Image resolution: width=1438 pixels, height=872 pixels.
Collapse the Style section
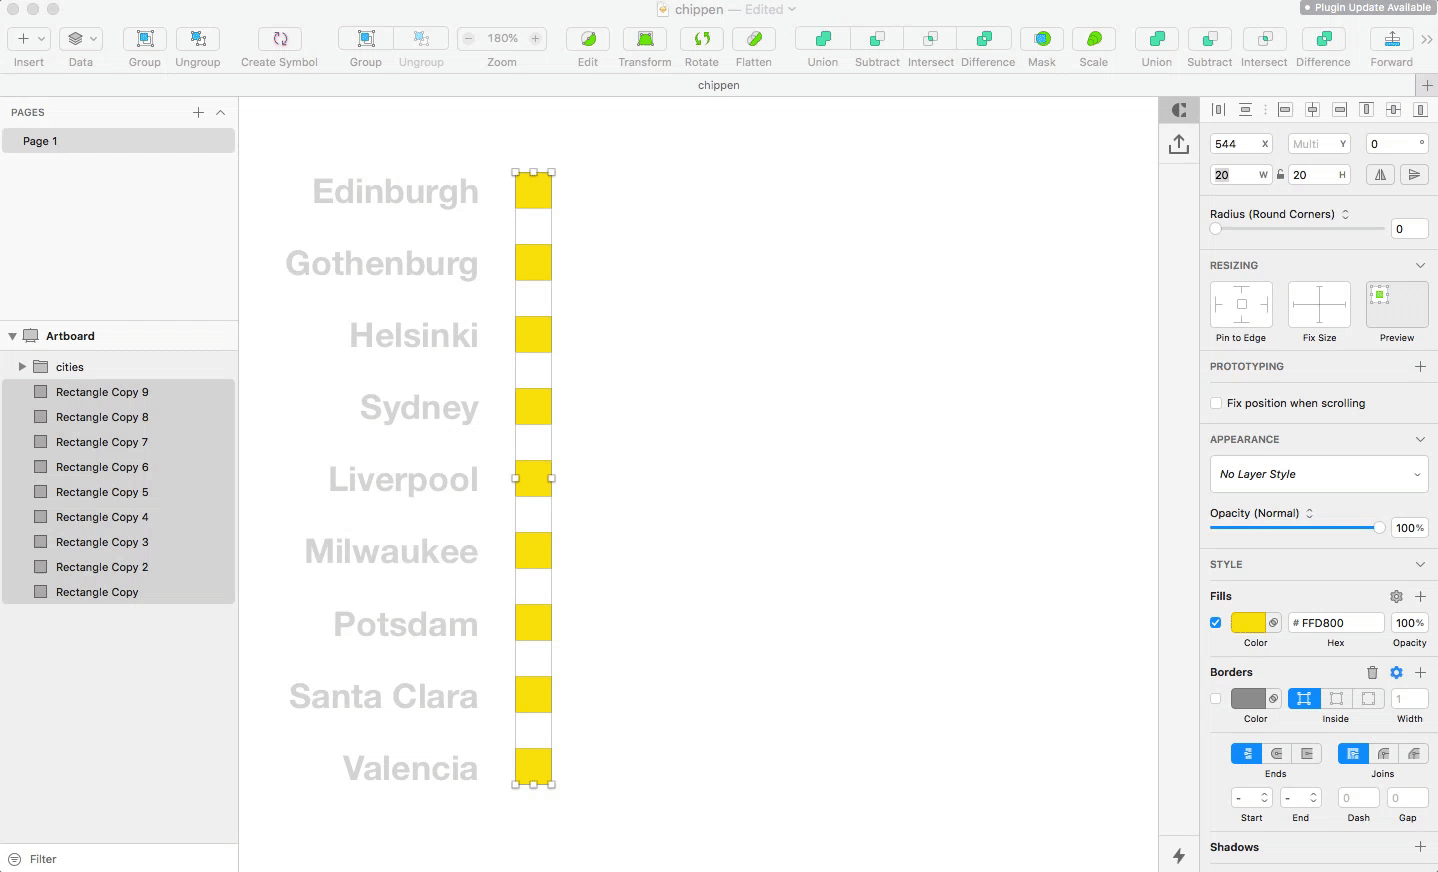(1420, 564)
